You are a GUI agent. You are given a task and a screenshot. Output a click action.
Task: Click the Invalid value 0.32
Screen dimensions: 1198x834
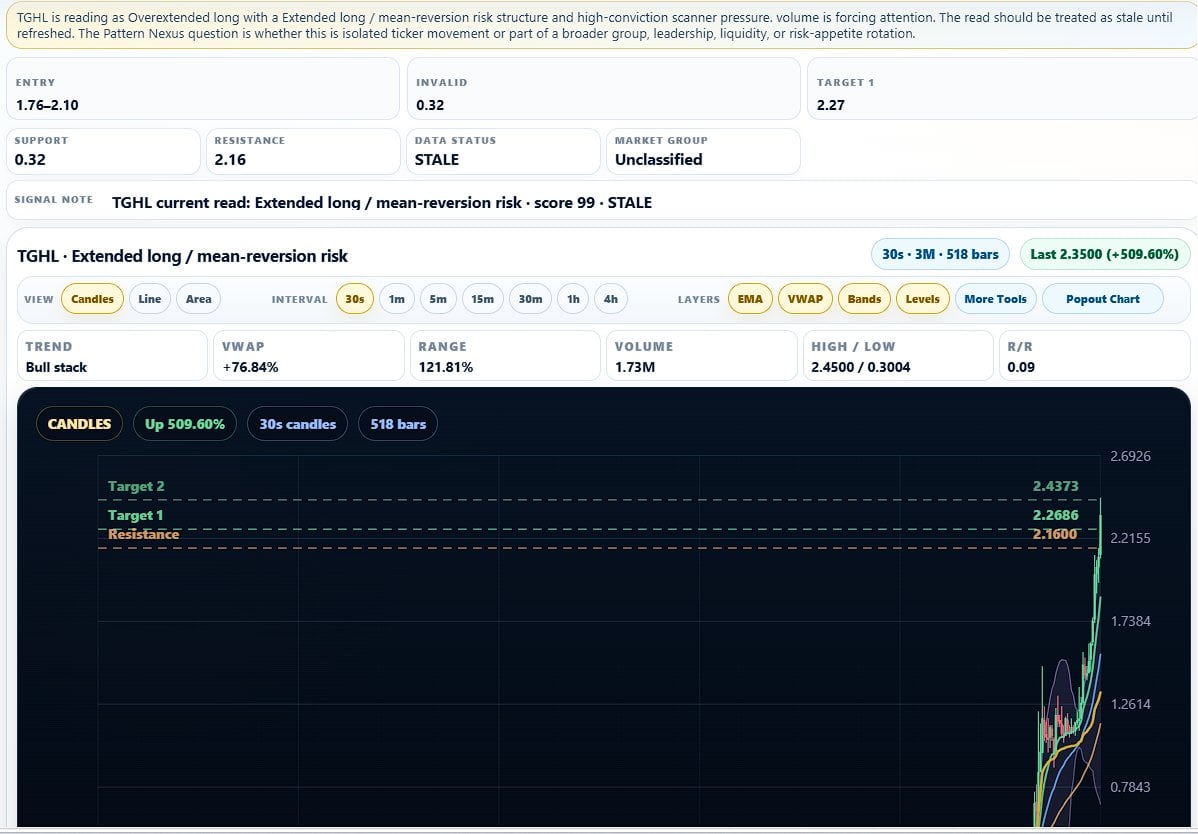point(430,105)
